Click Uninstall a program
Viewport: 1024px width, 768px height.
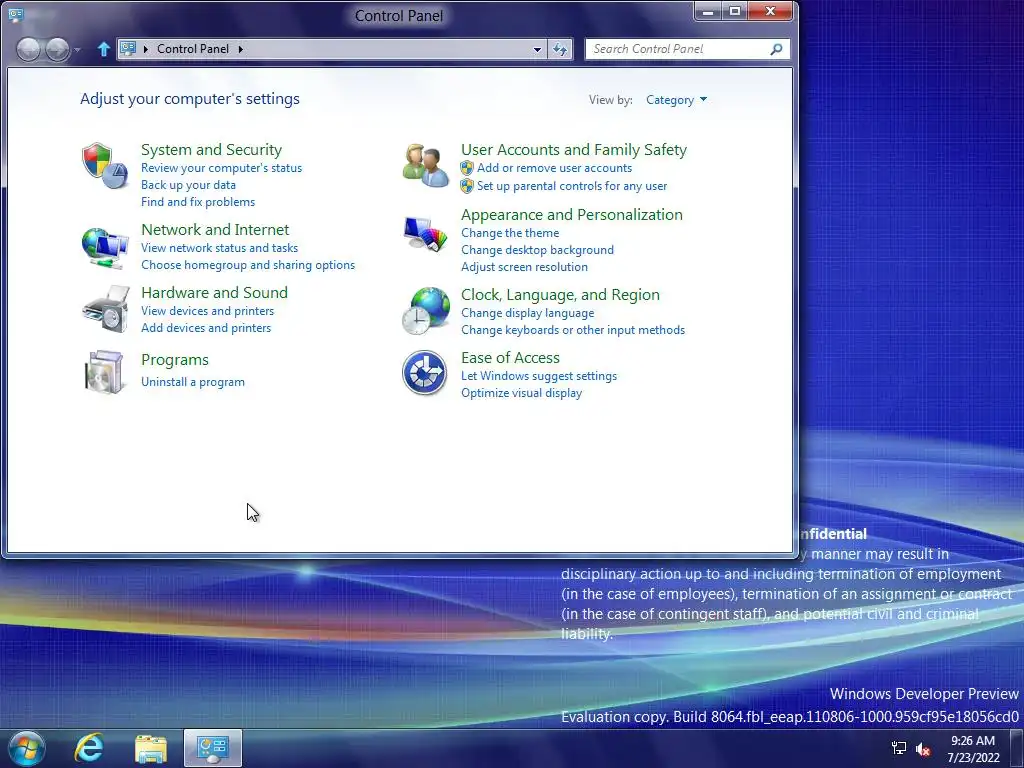coord(193,382)
